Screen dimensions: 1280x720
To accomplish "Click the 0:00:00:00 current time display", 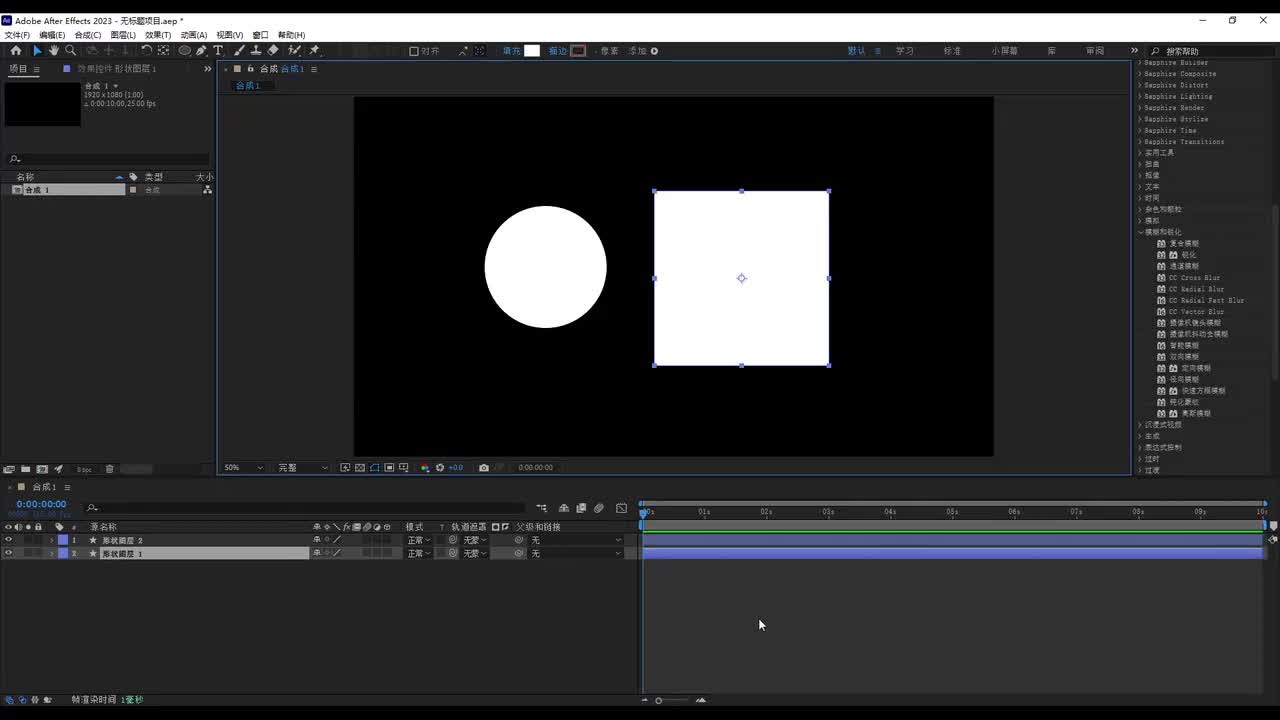I will 41,504.
